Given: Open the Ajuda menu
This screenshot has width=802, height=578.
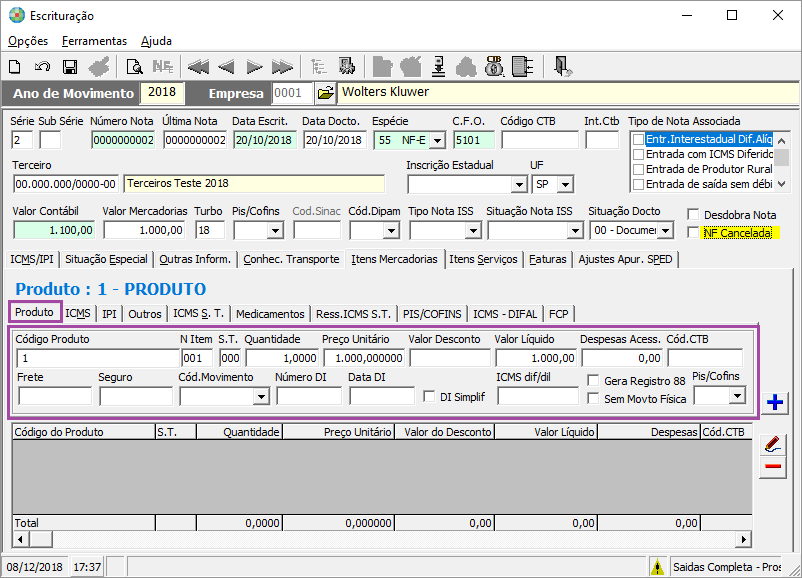Looking at the screenshot, I should coord(157,41).
